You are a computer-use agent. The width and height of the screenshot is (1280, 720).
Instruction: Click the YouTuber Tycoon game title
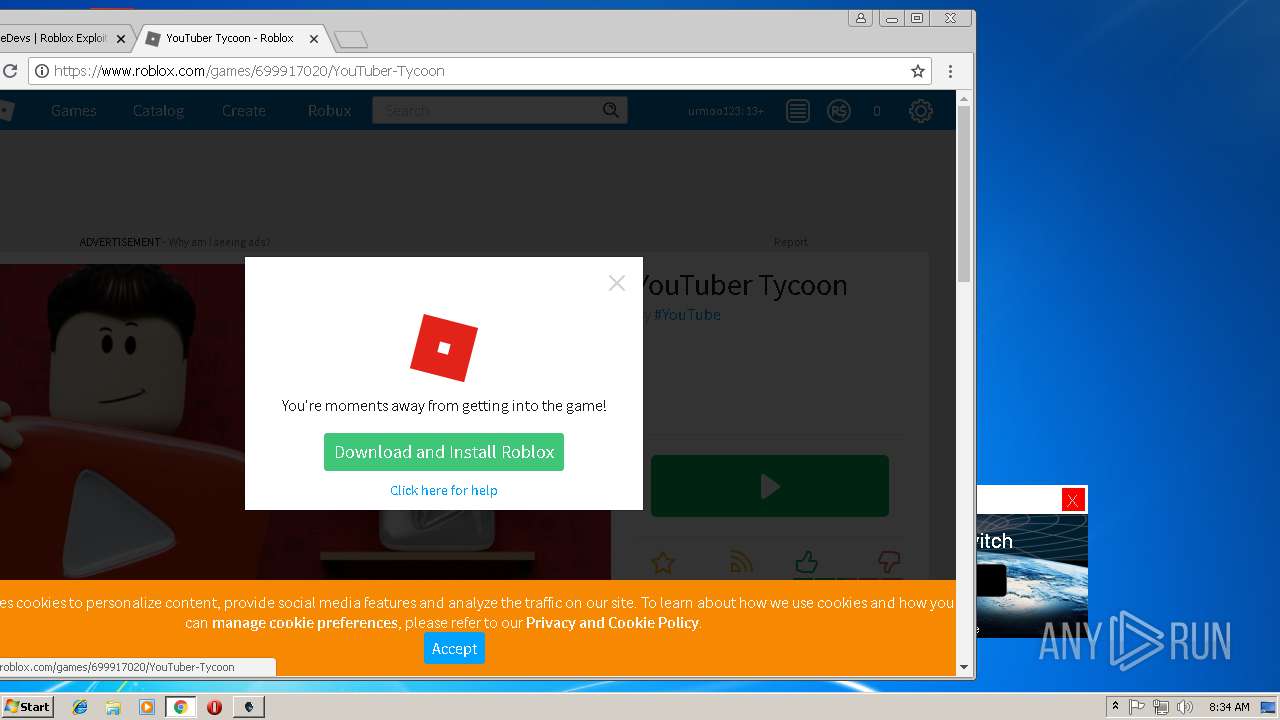[742, 285]
